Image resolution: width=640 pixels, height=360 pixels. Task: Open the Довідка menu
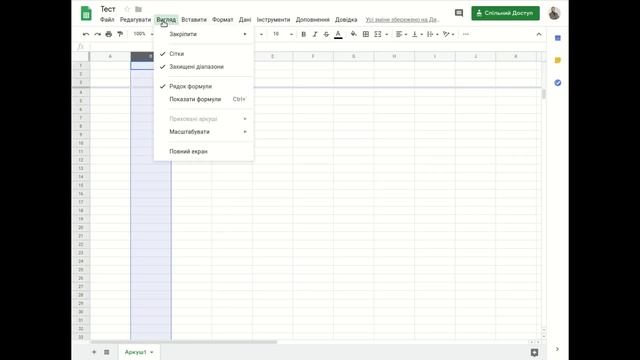346,20
